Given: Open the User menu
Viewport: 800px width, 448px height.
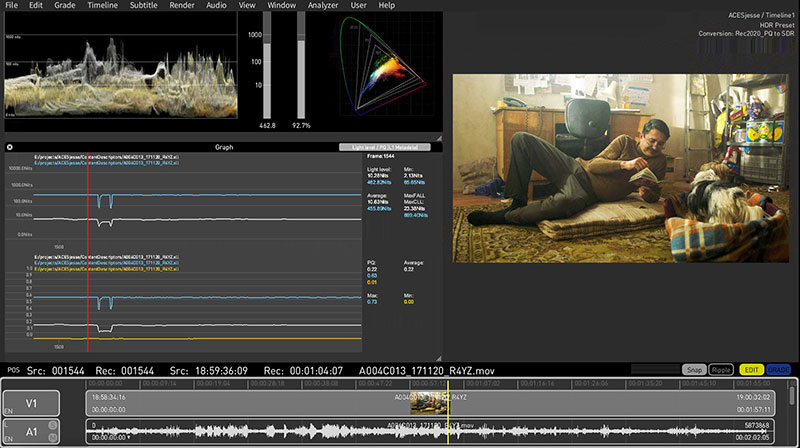Looking at the screenshot, I should [x=358, y=5].
